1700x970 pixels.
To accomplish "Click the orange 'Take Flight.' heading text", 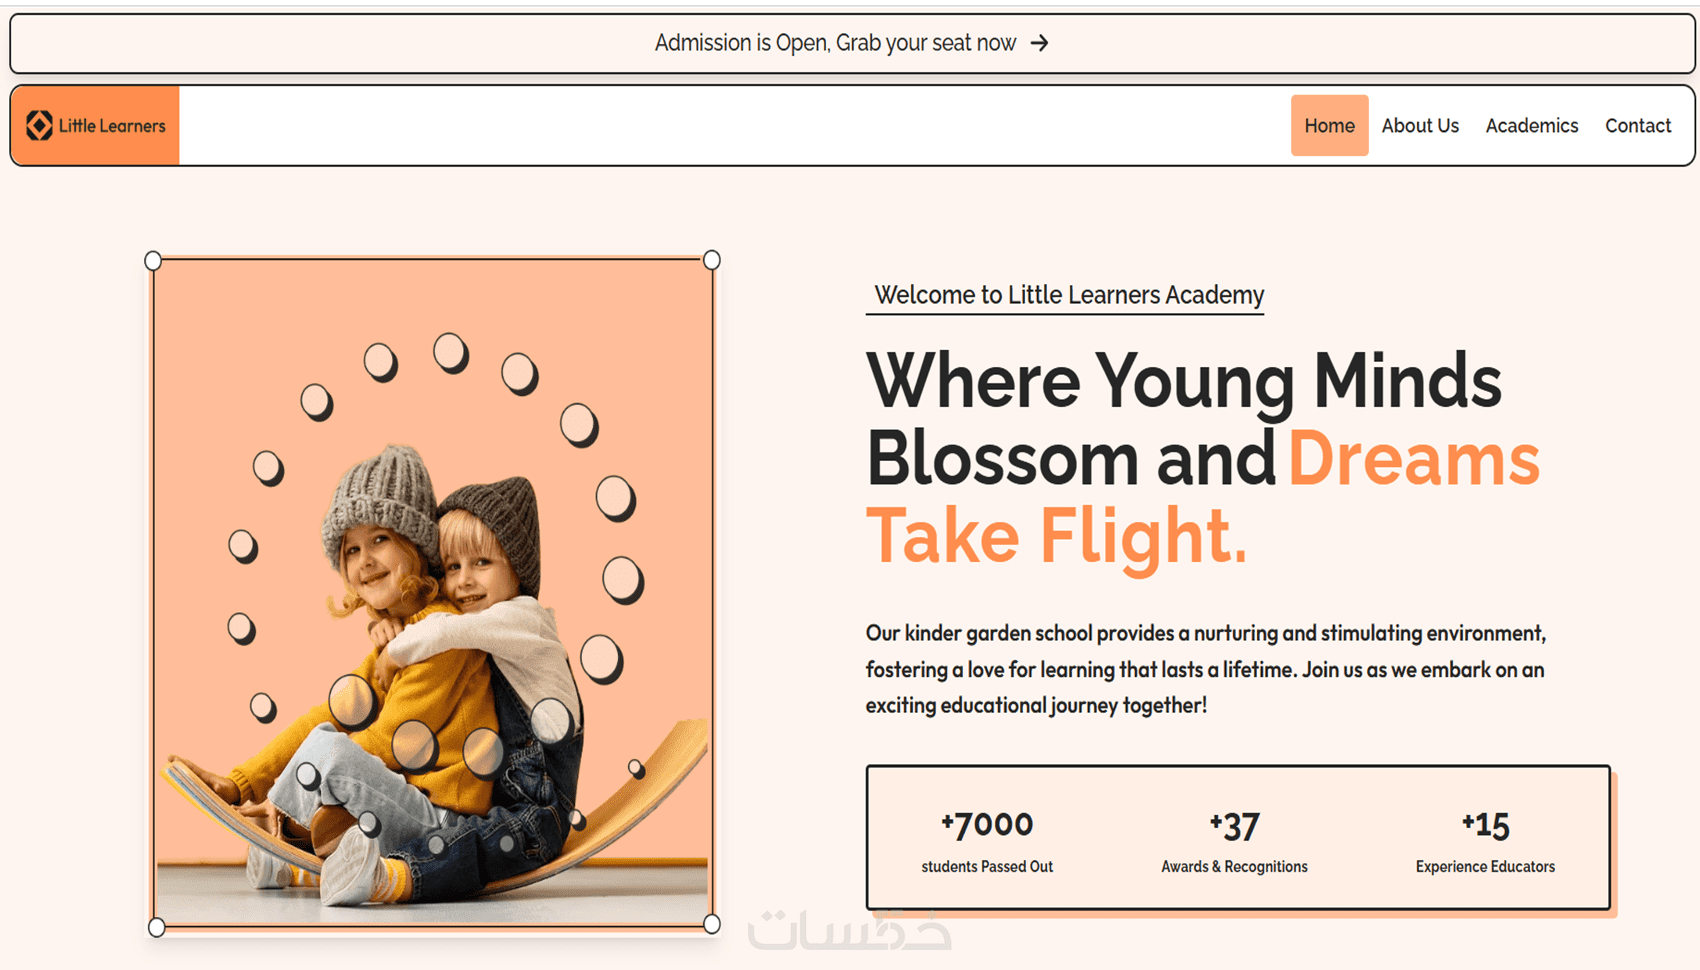I will (x=1056, y=536).
